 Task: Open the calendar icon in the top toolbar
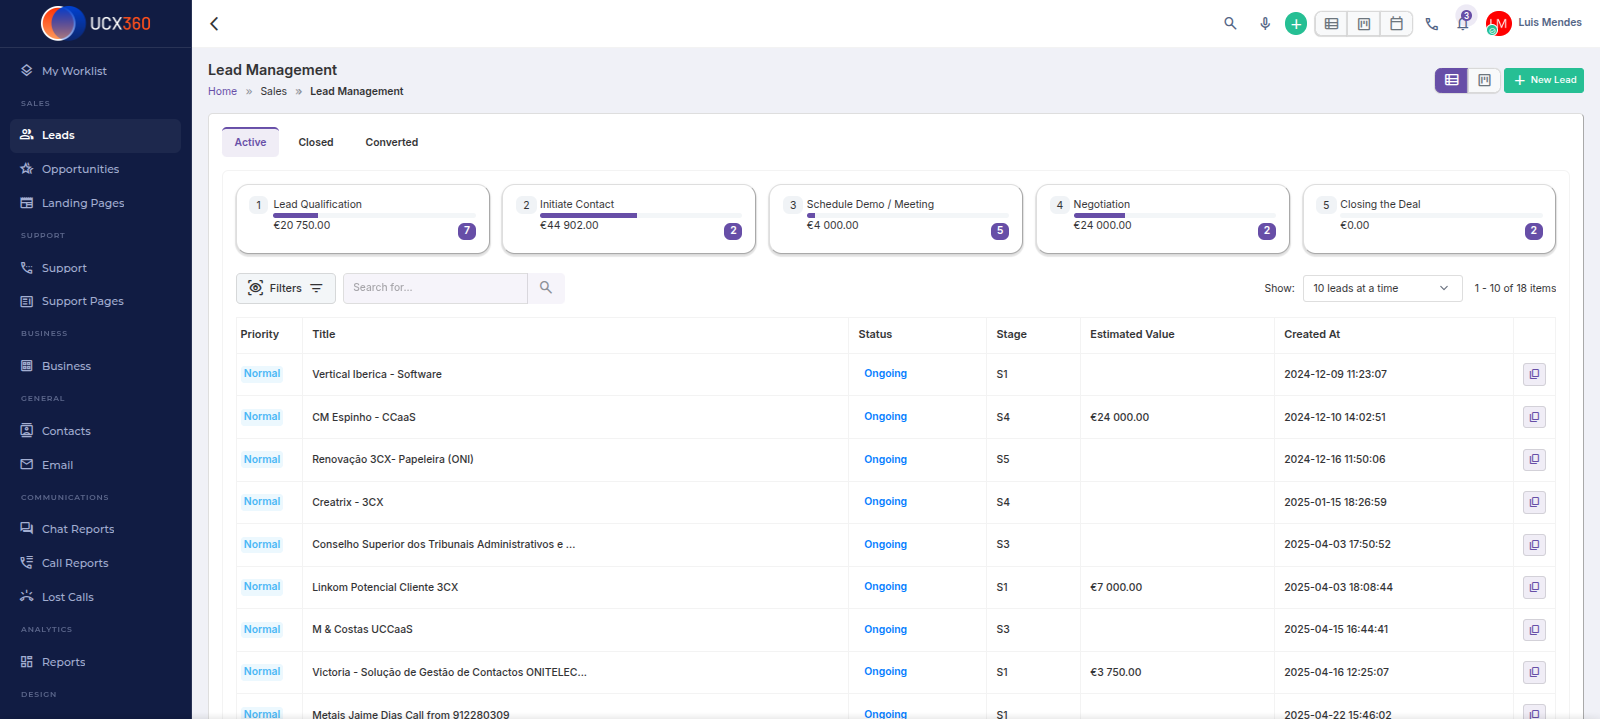click(1396, 23)
